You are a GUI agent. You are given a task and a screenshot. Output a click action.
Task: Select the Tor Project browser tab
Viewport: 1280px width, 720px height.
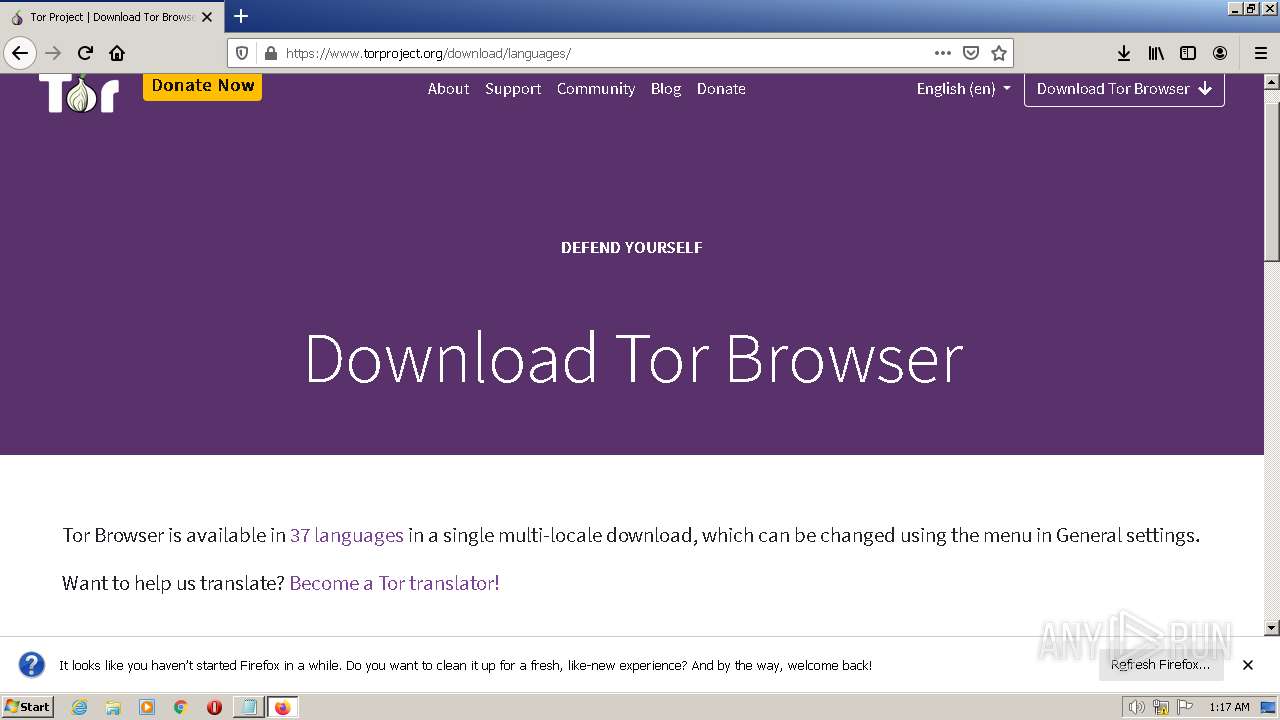[x=110, y=17]
